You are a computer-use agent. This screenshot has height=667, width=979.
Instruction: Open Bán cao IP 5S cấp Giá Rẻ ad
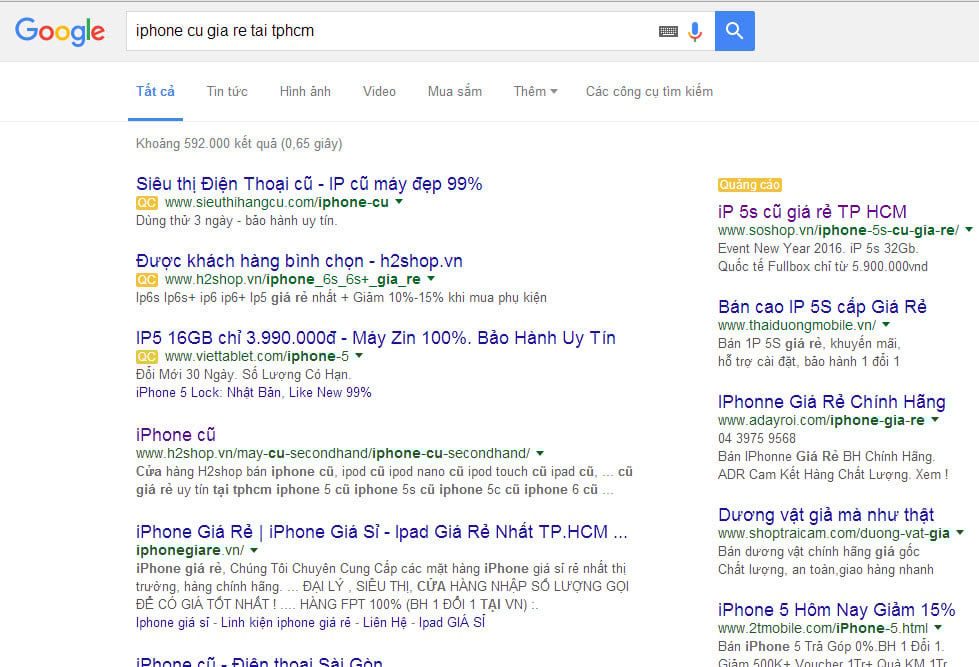[822, 307]
